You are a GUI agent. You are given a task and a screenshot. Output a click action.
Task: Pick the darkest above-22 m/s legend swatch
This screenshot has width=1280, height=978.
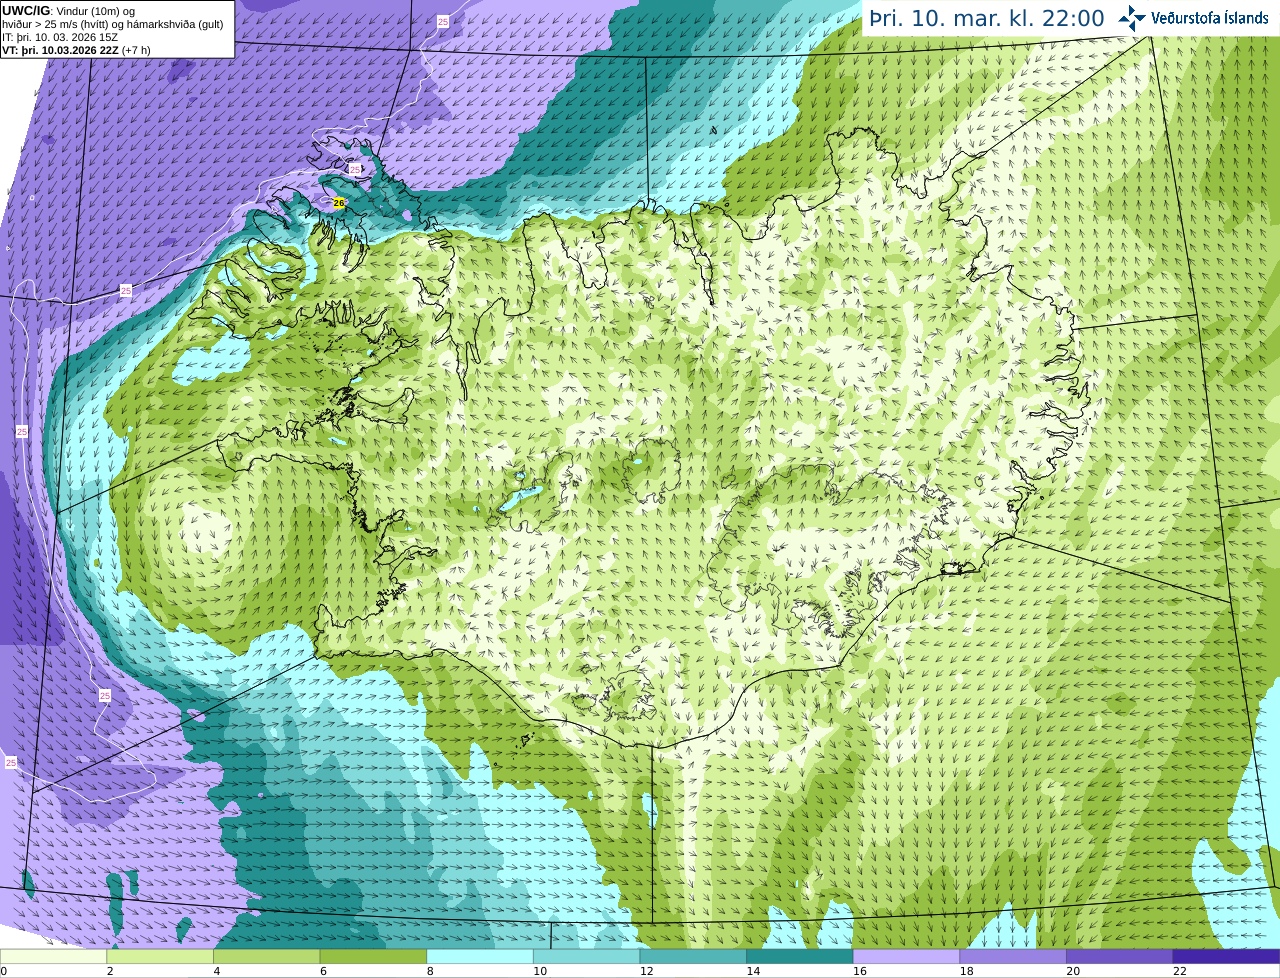click(1226, 957)
